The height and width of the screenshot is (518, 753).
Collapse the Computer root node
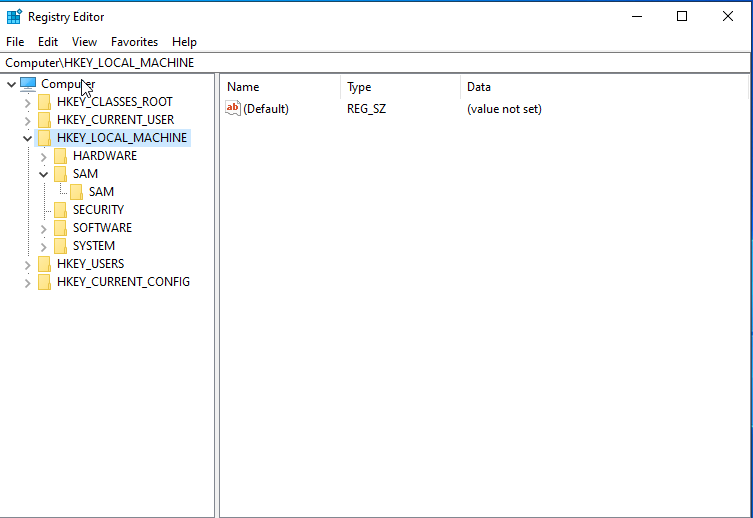pos(12,84)
